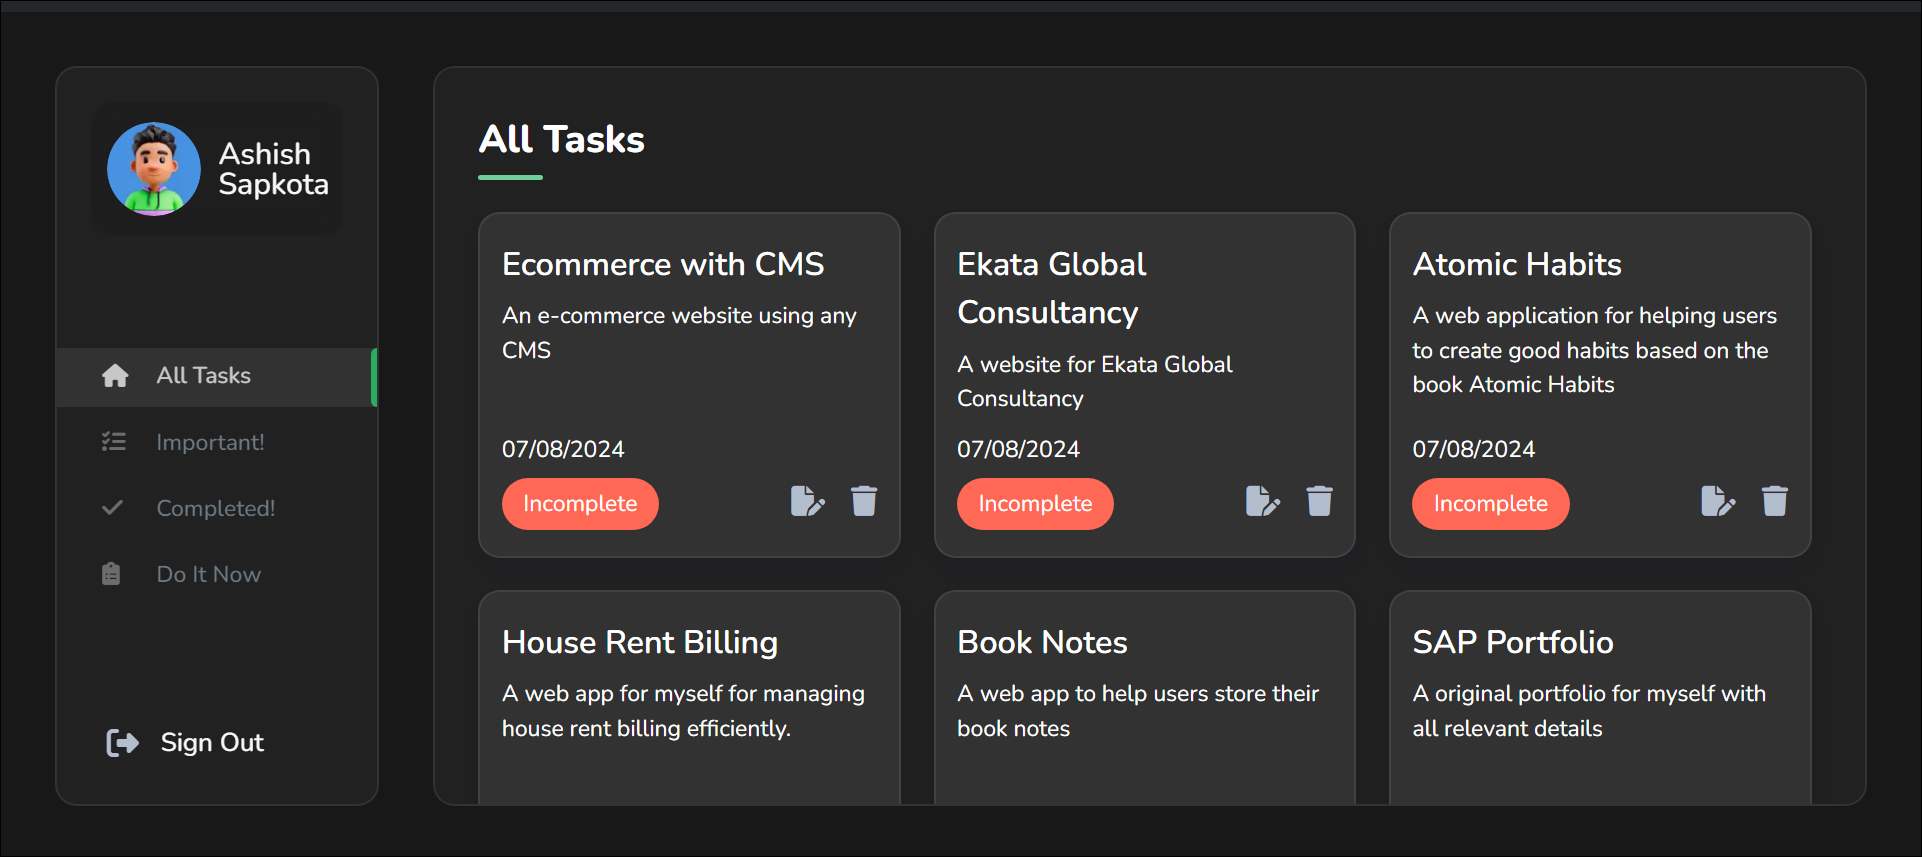Edit the Ekata Global Consultancy task
The height and width of the screenshot is (857, 1922).
(x=1262, y=501)
